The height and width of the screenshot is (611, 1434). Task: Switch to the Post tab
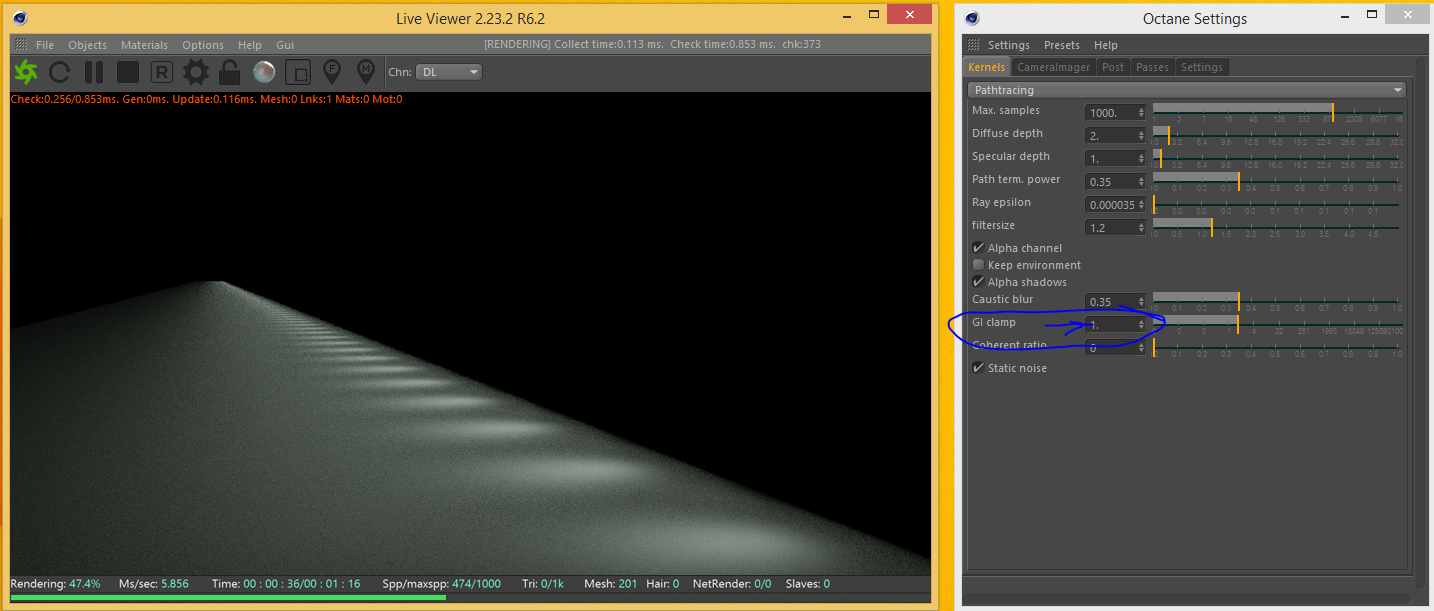[x=1113, y=67]
